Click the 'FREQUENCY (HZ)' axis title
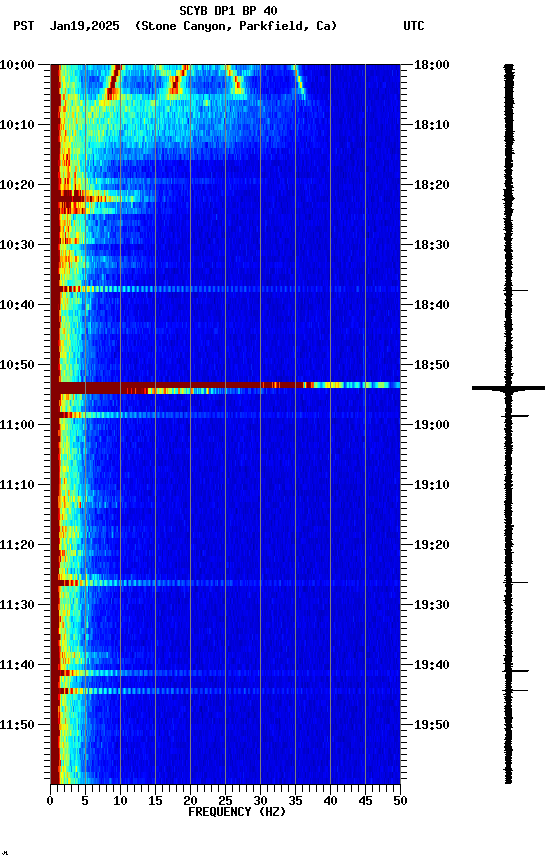Image resolution: width=552 pixels, height=864 pixels. tap(237, 812)
